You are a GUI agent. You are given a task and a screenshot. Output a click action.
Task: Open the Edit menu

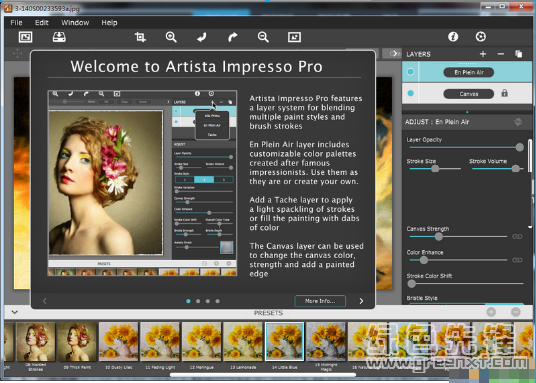42,23
